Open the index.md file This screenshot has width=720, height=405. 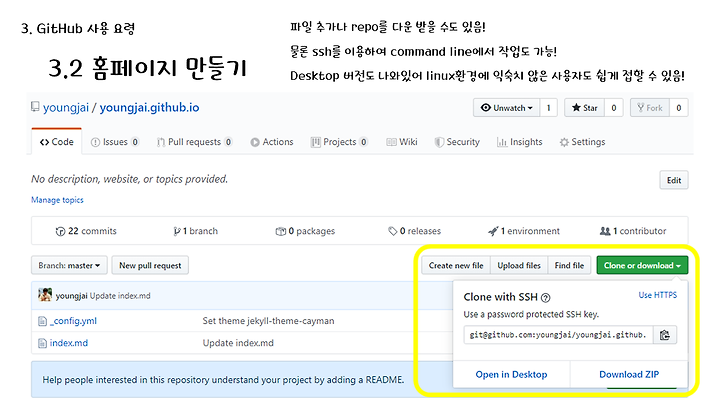(69, 343)
